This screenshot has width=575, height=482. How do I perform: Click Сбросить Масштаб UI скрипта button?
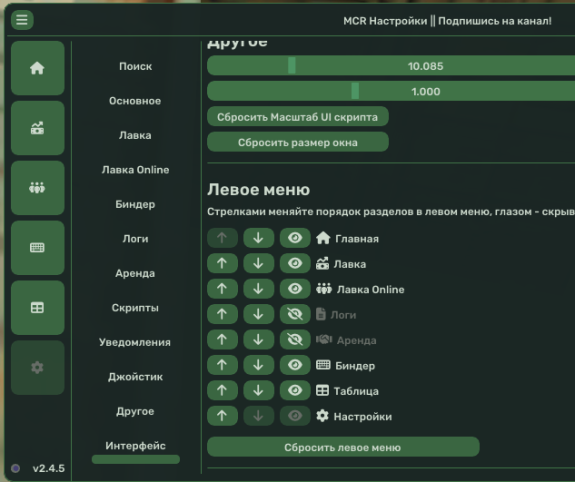coord(298,117)
